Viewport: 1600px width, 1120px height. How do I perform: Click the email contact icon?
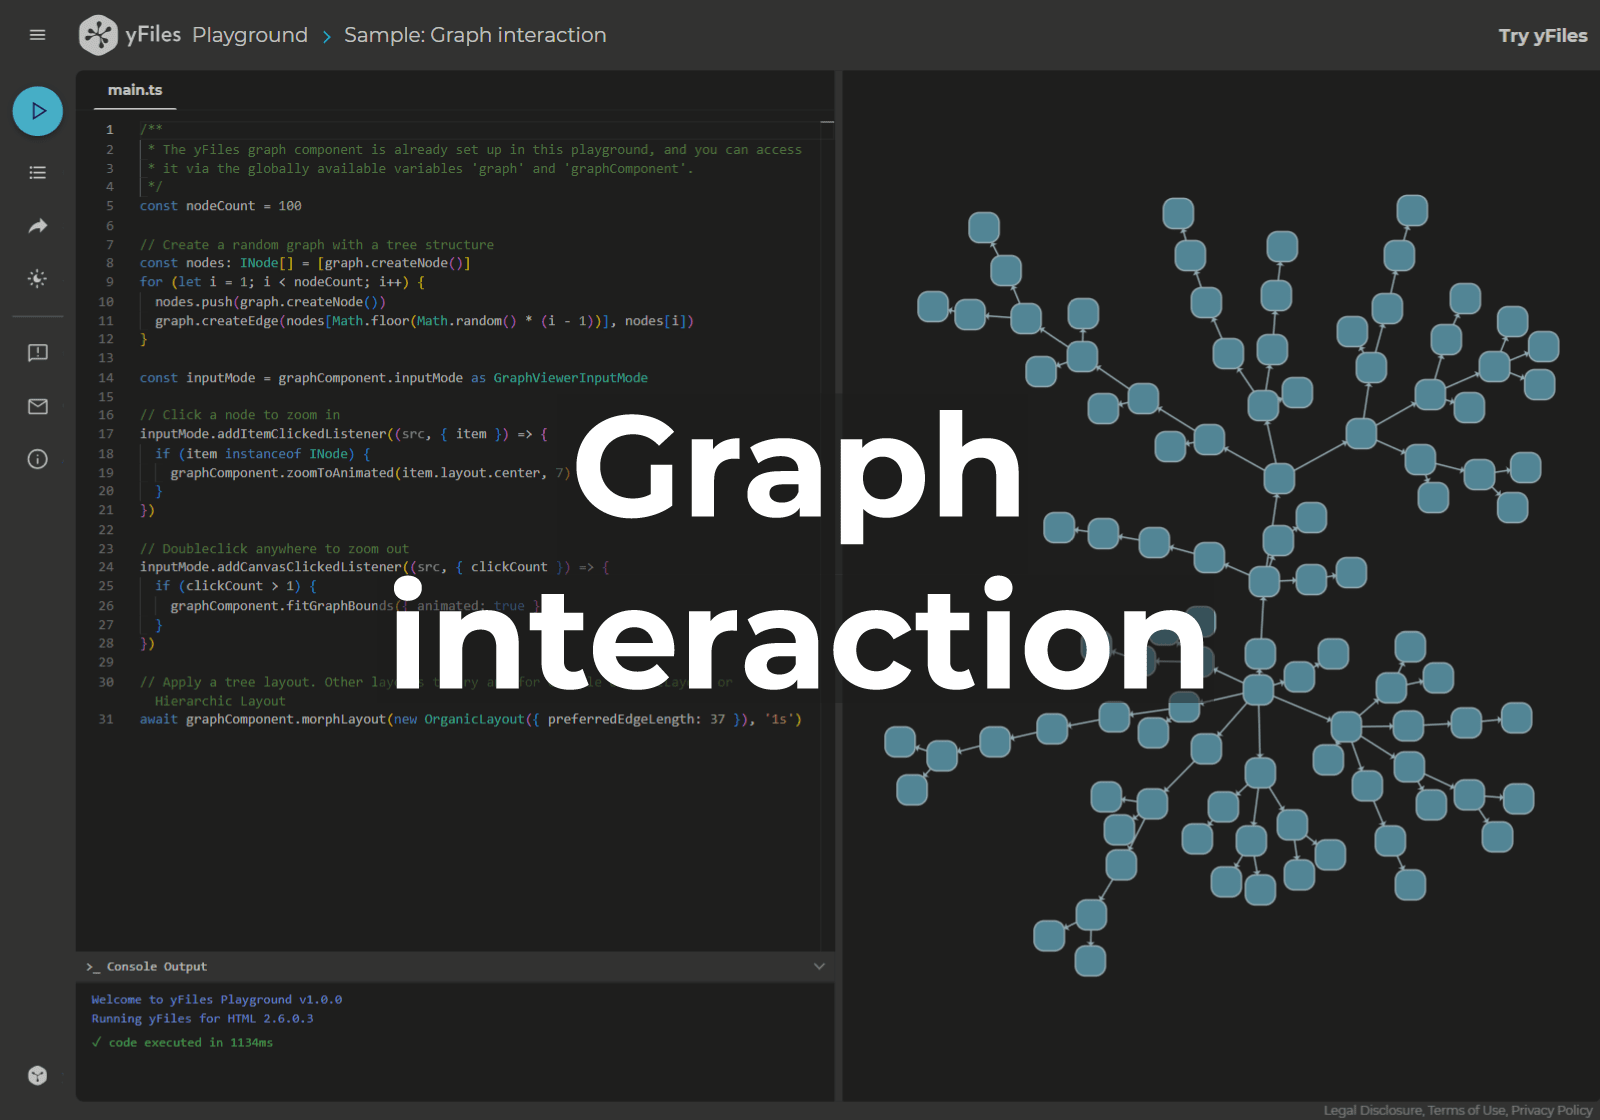[37, 406]
